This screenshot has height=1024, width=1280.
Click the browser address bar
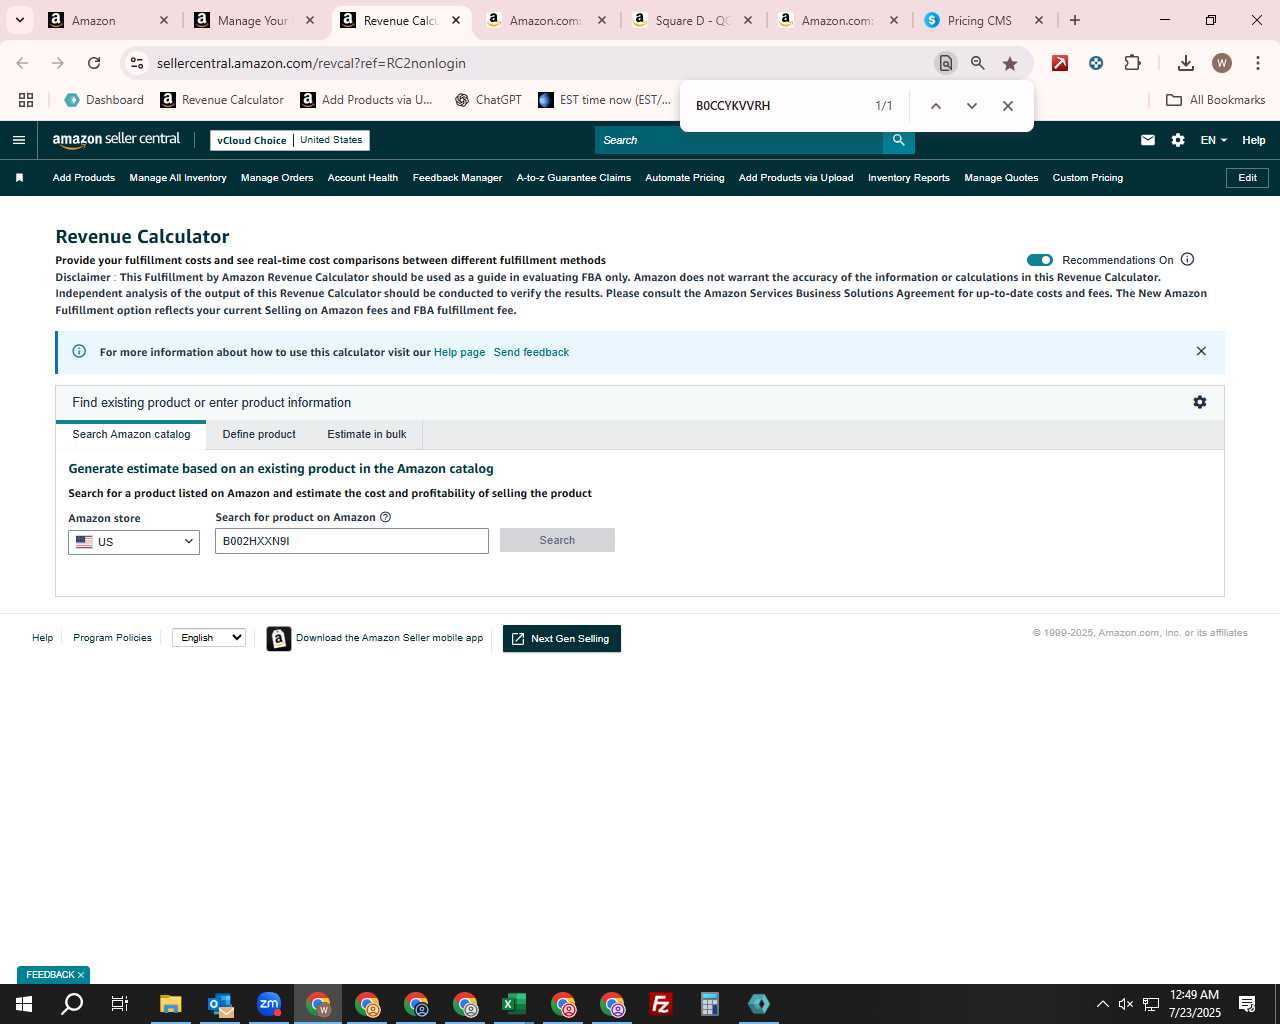[540, 63]
